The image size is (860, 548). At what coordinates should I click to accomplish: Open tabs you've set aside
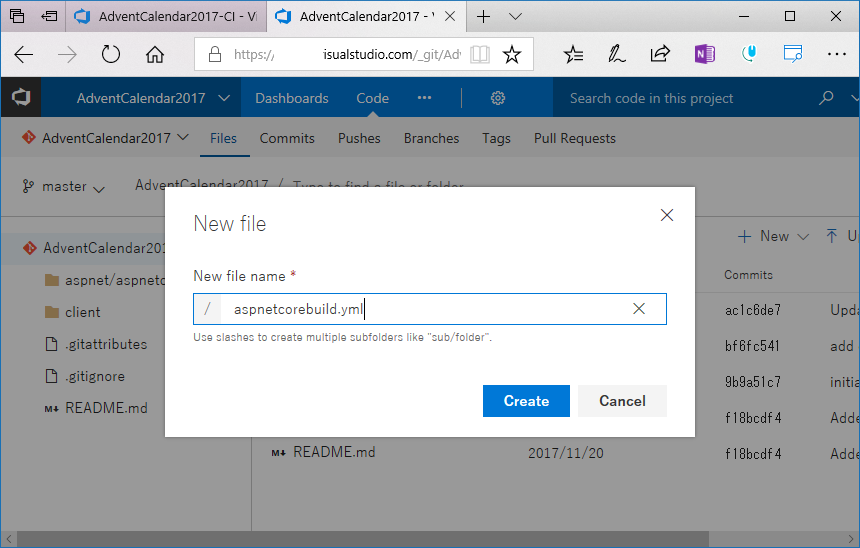pos(17,16)
